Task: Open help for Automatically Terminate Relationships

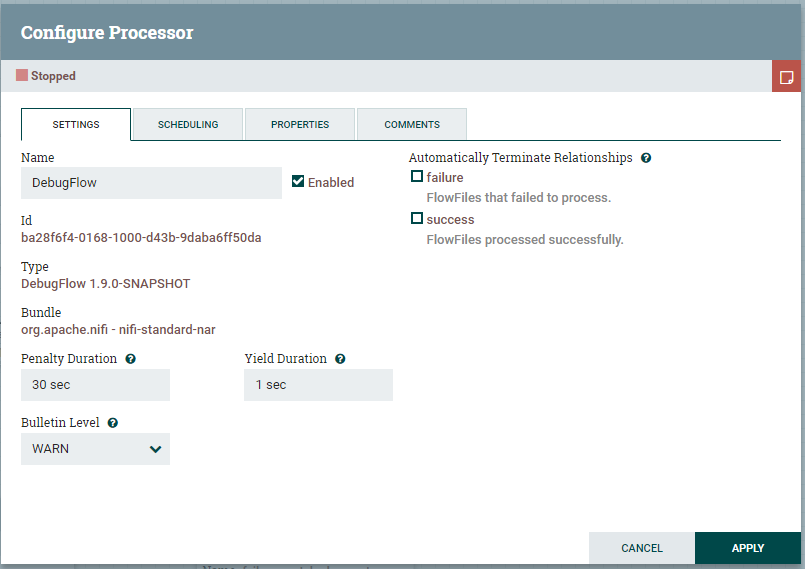Action: pyautogui.click(x=646, y=158)
